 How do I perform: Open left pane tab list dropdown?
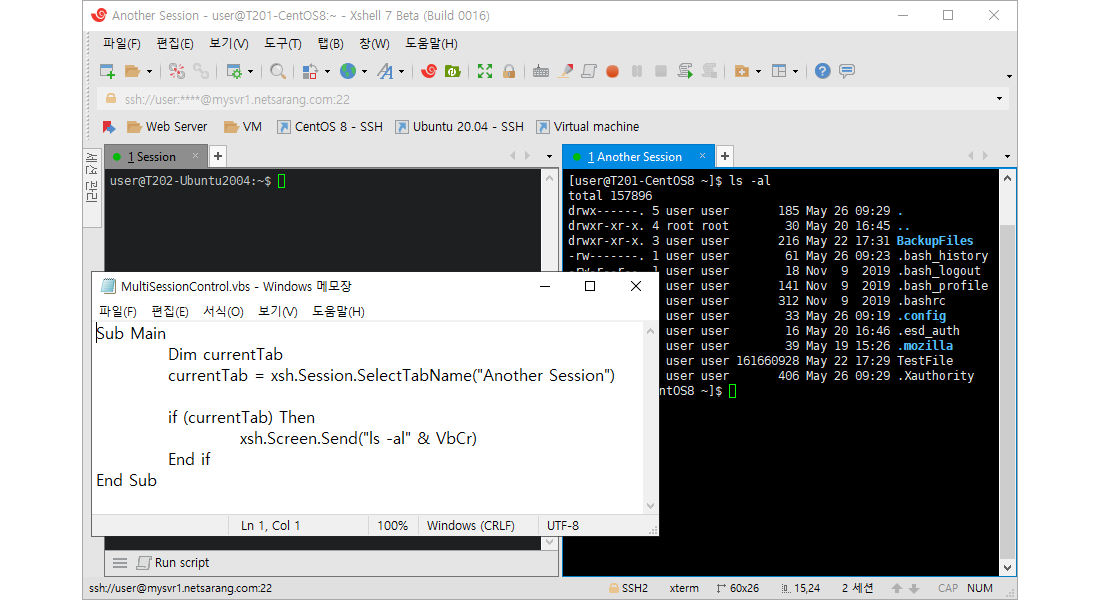549,156
